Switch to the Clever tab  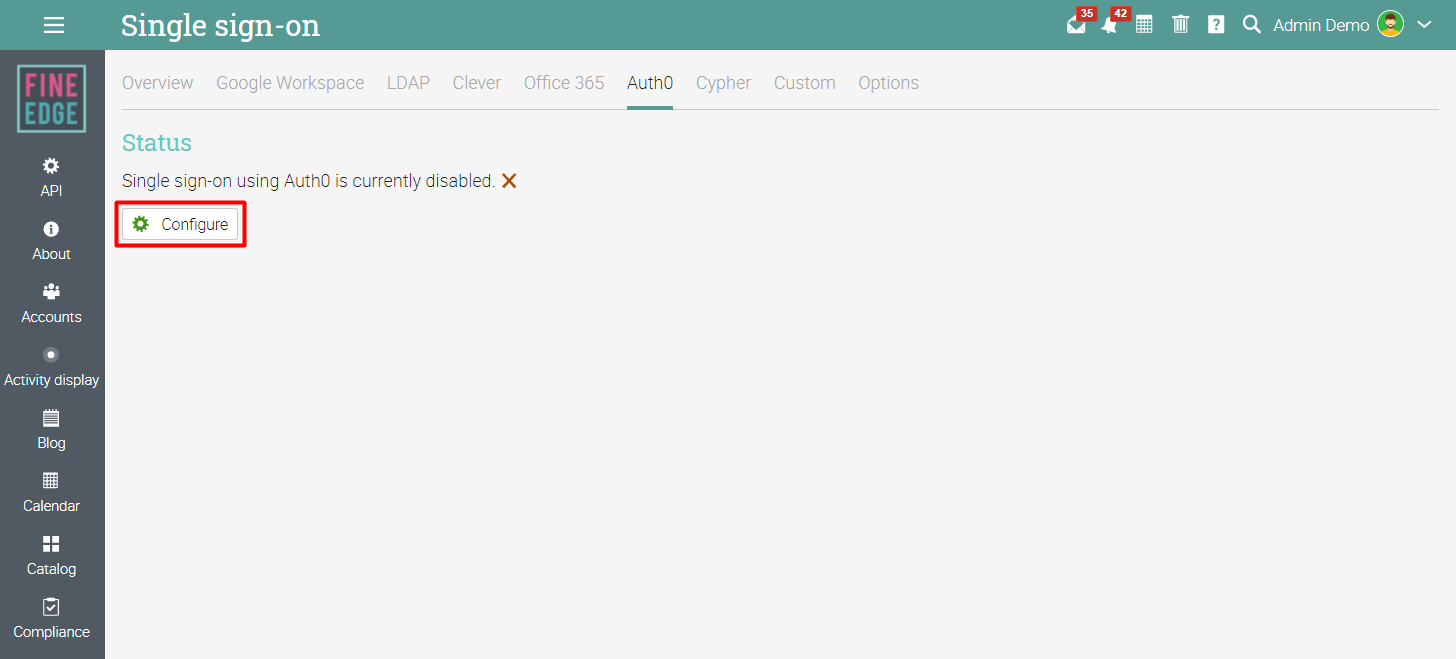click(477, 83)
